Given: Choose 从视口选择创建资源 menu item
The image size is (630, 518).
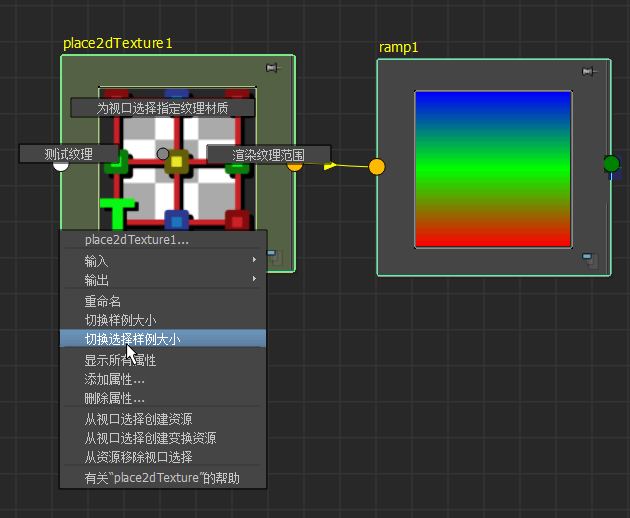Looking at the screenshot, I should point(163,419).
